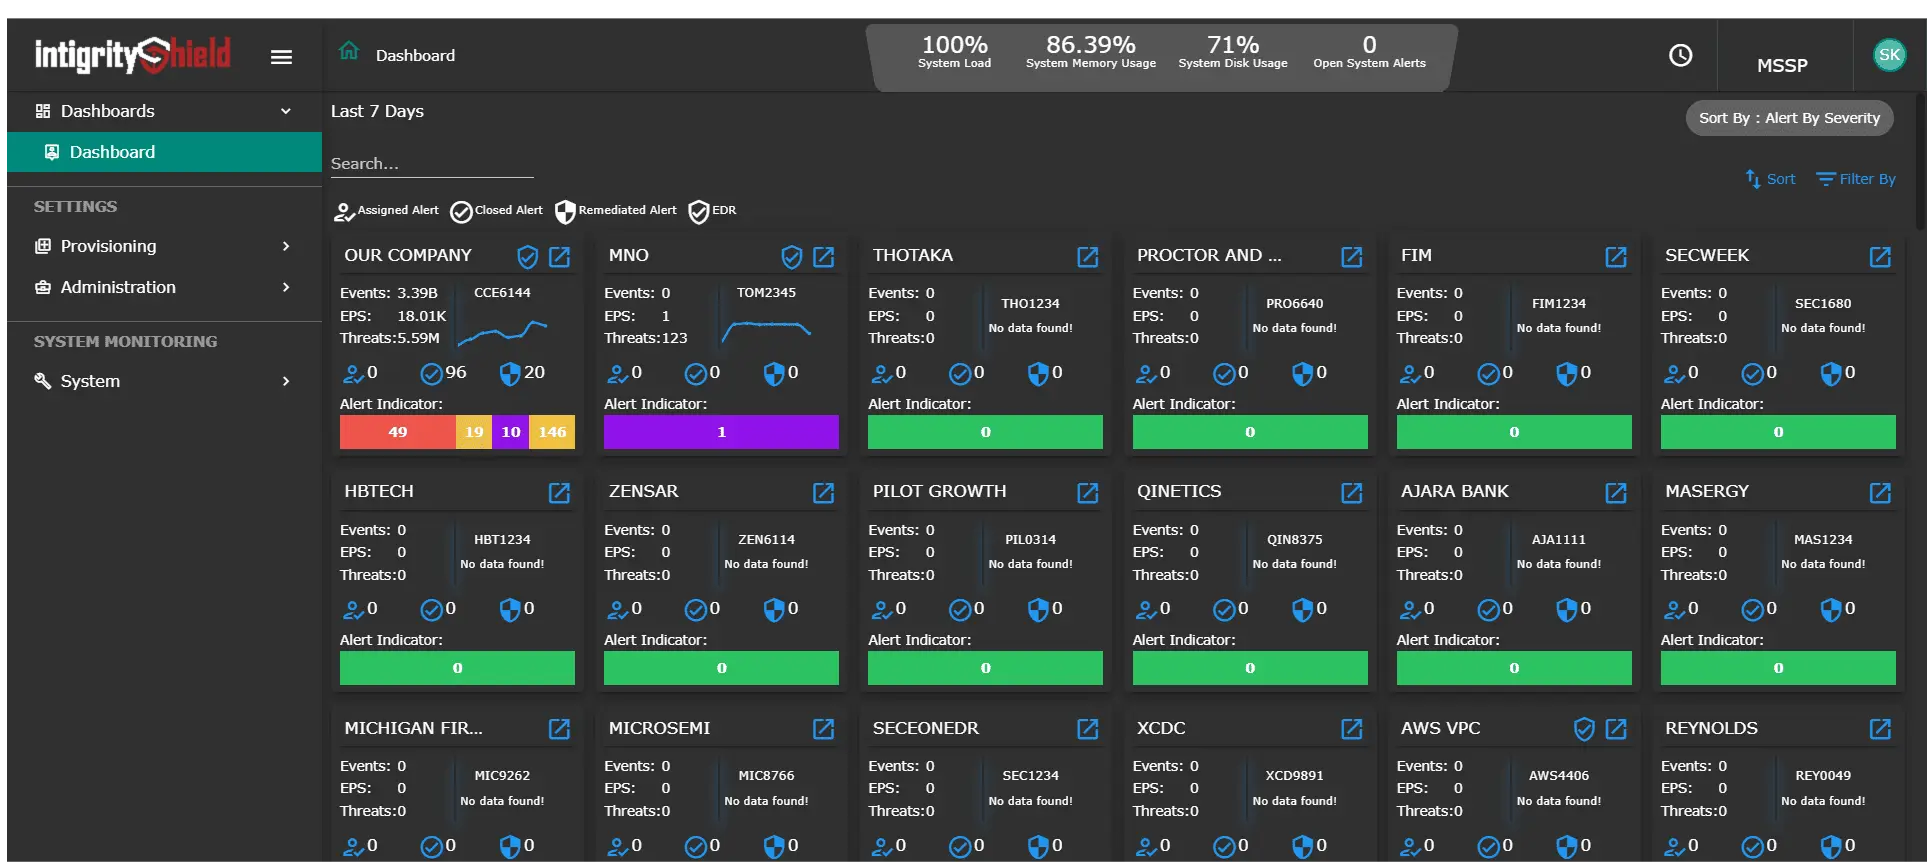Open the clock time-range icon

(1680, 55)
